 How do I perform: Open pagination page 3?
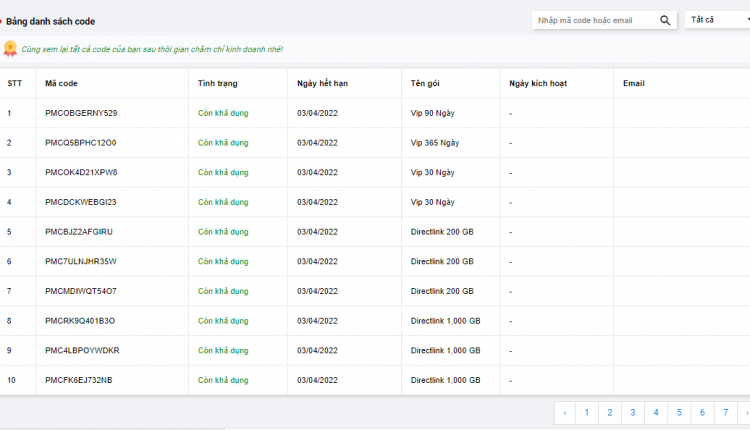coord(633,413)
